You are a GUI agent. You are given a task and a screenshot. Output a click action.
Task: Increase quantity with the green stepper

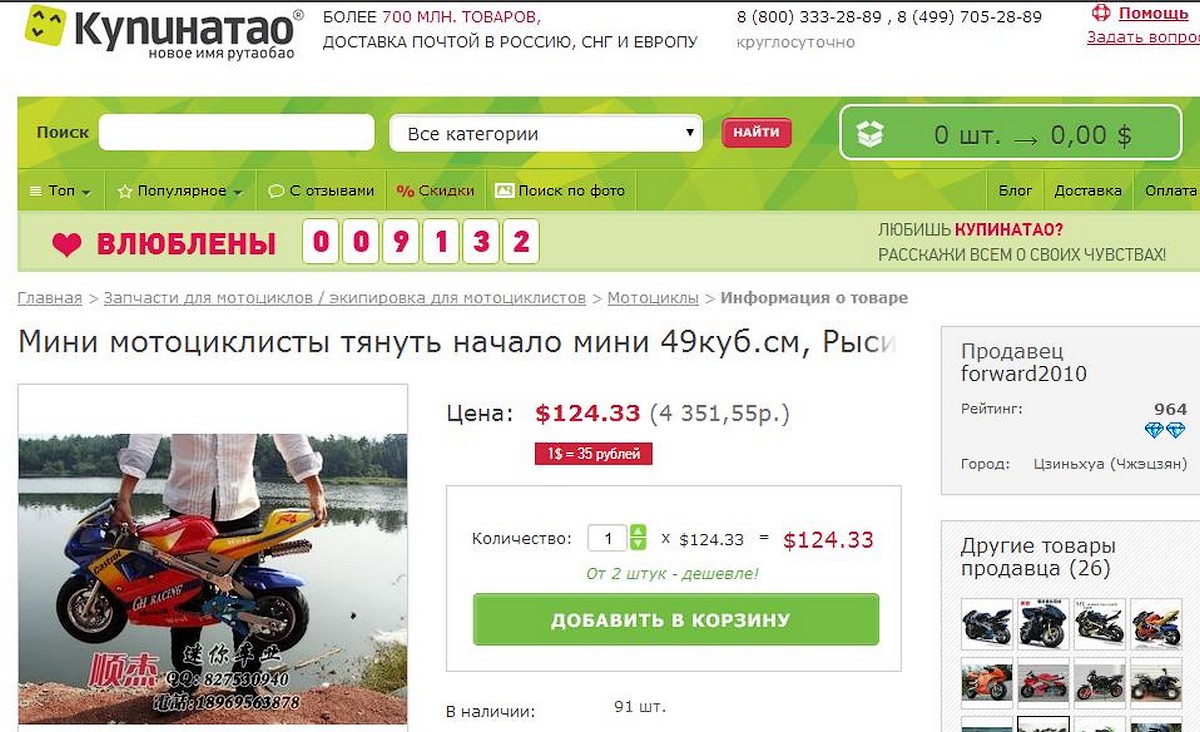tap(638, 532)
